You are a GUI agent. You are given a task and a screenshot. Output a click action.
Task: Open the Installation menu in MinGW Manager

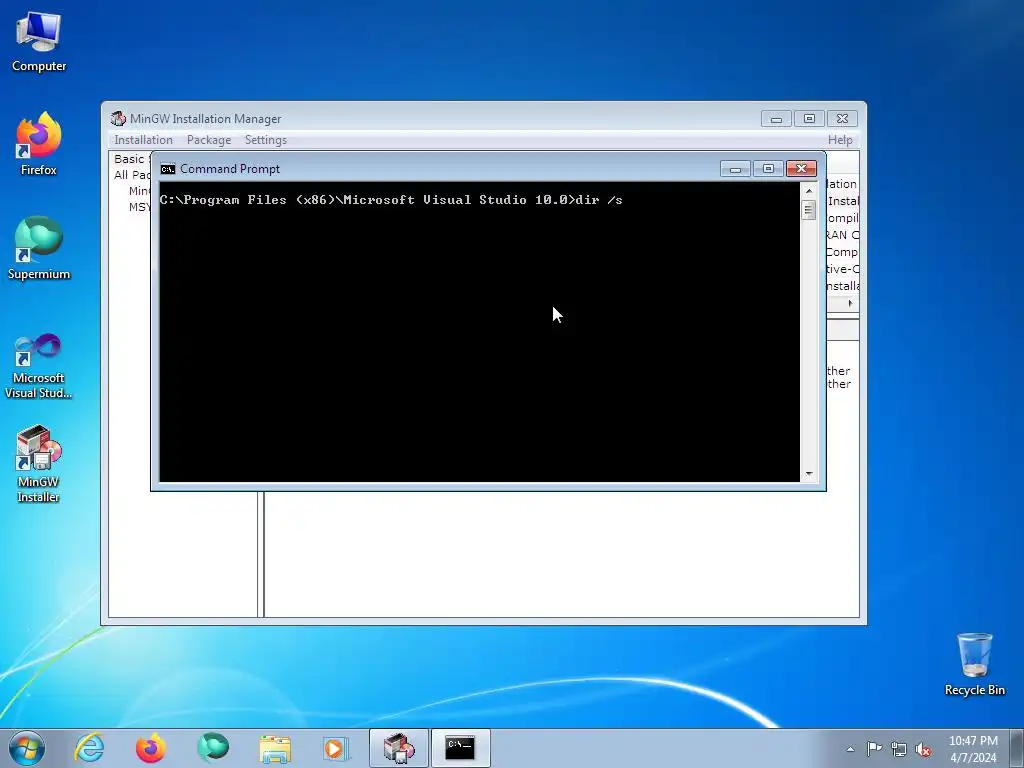[143, 140]
